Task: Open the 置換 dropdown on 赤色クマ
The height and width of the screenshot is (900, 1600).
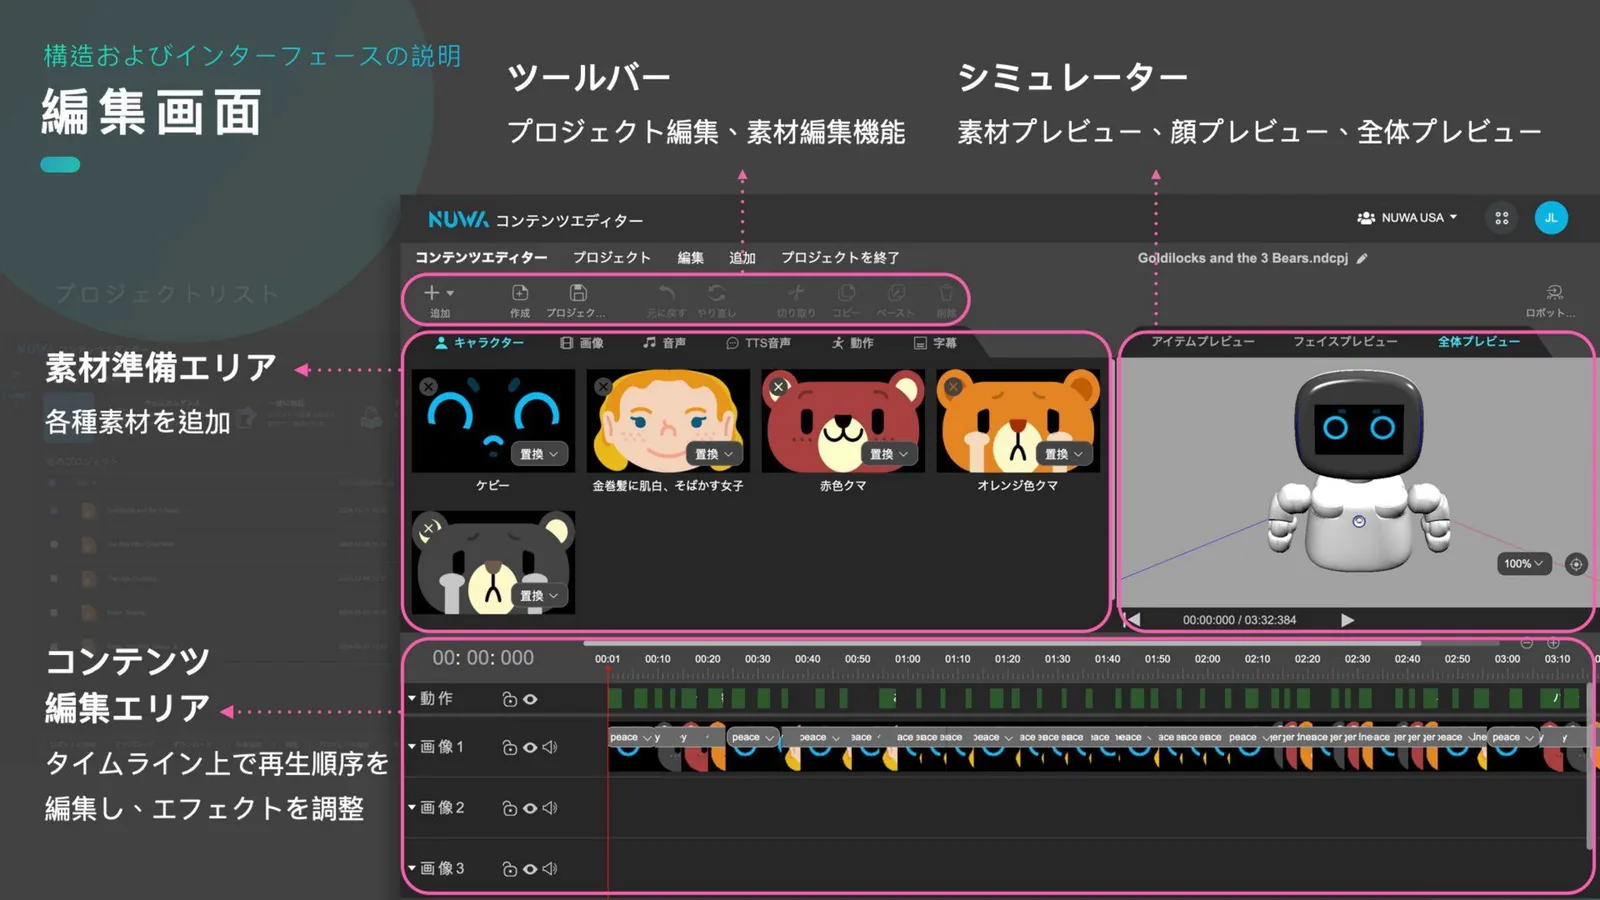Action: click(889, 454)
